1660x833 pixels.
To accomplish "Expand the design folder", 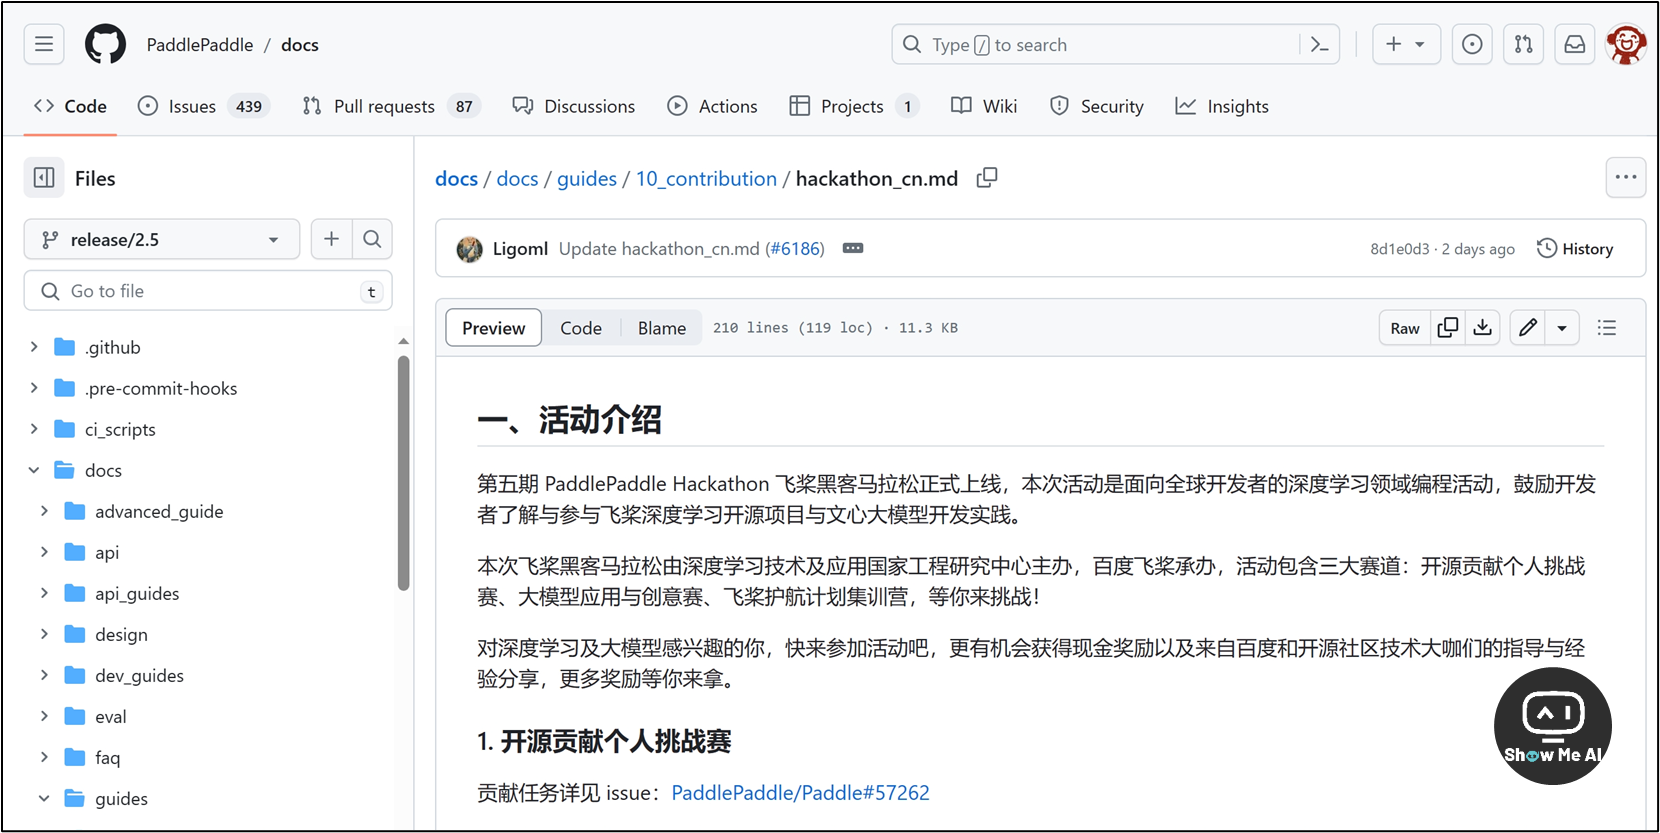I will [44, 634].
